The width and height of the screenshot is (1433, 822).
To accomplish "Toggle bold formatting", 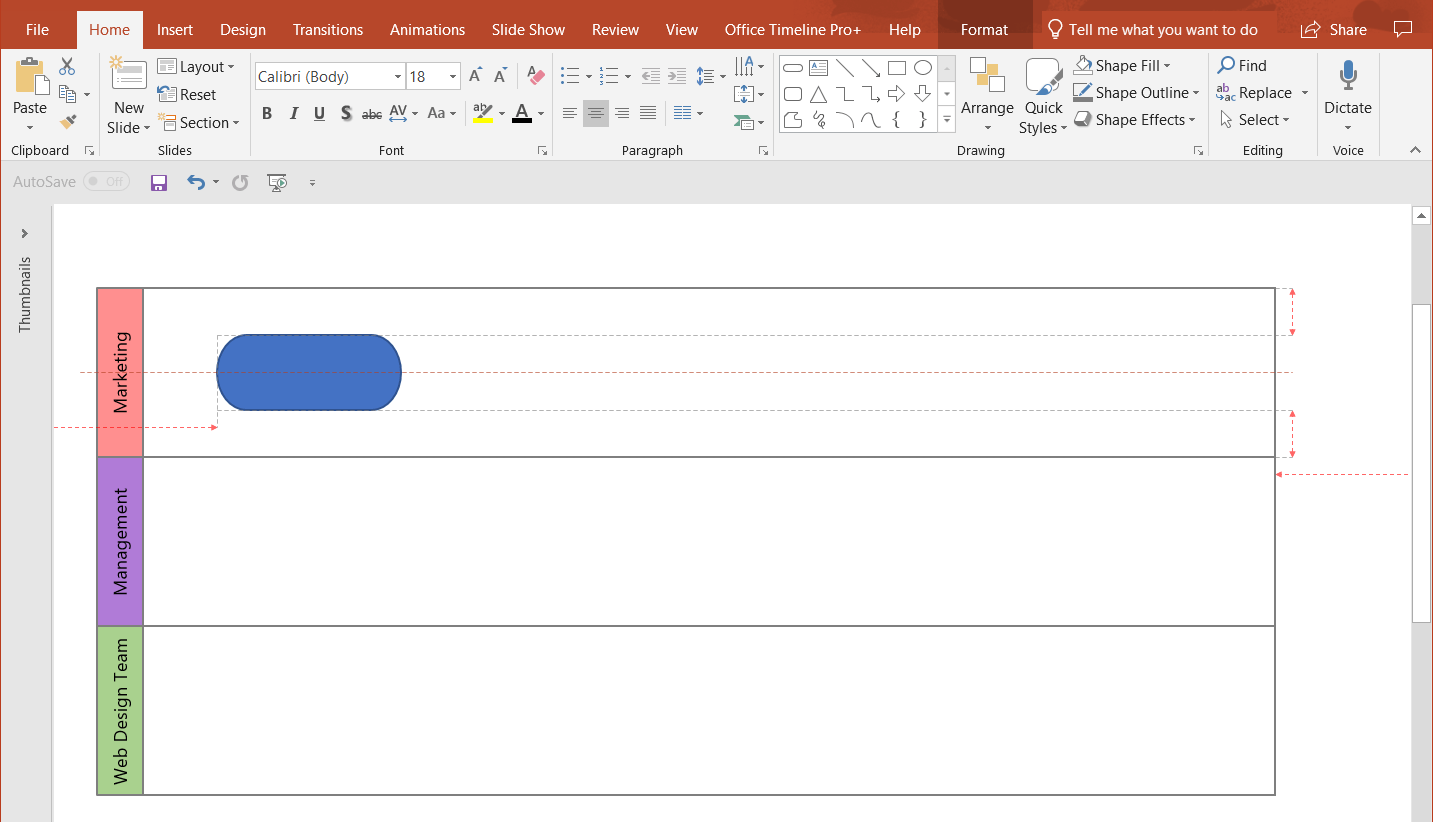I will point(267,113).
